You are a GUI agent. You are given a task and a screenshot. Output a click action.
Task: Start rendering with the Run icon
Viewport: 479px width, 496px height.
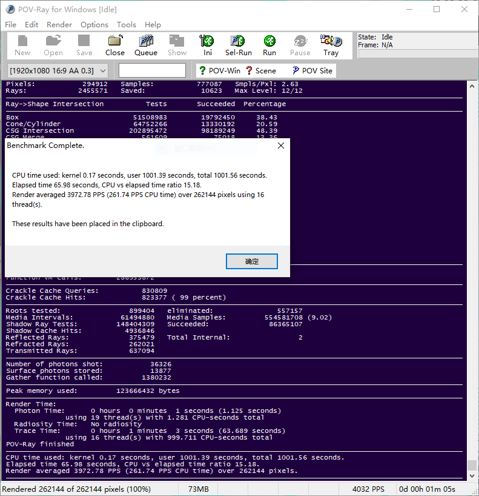point(269,45)
